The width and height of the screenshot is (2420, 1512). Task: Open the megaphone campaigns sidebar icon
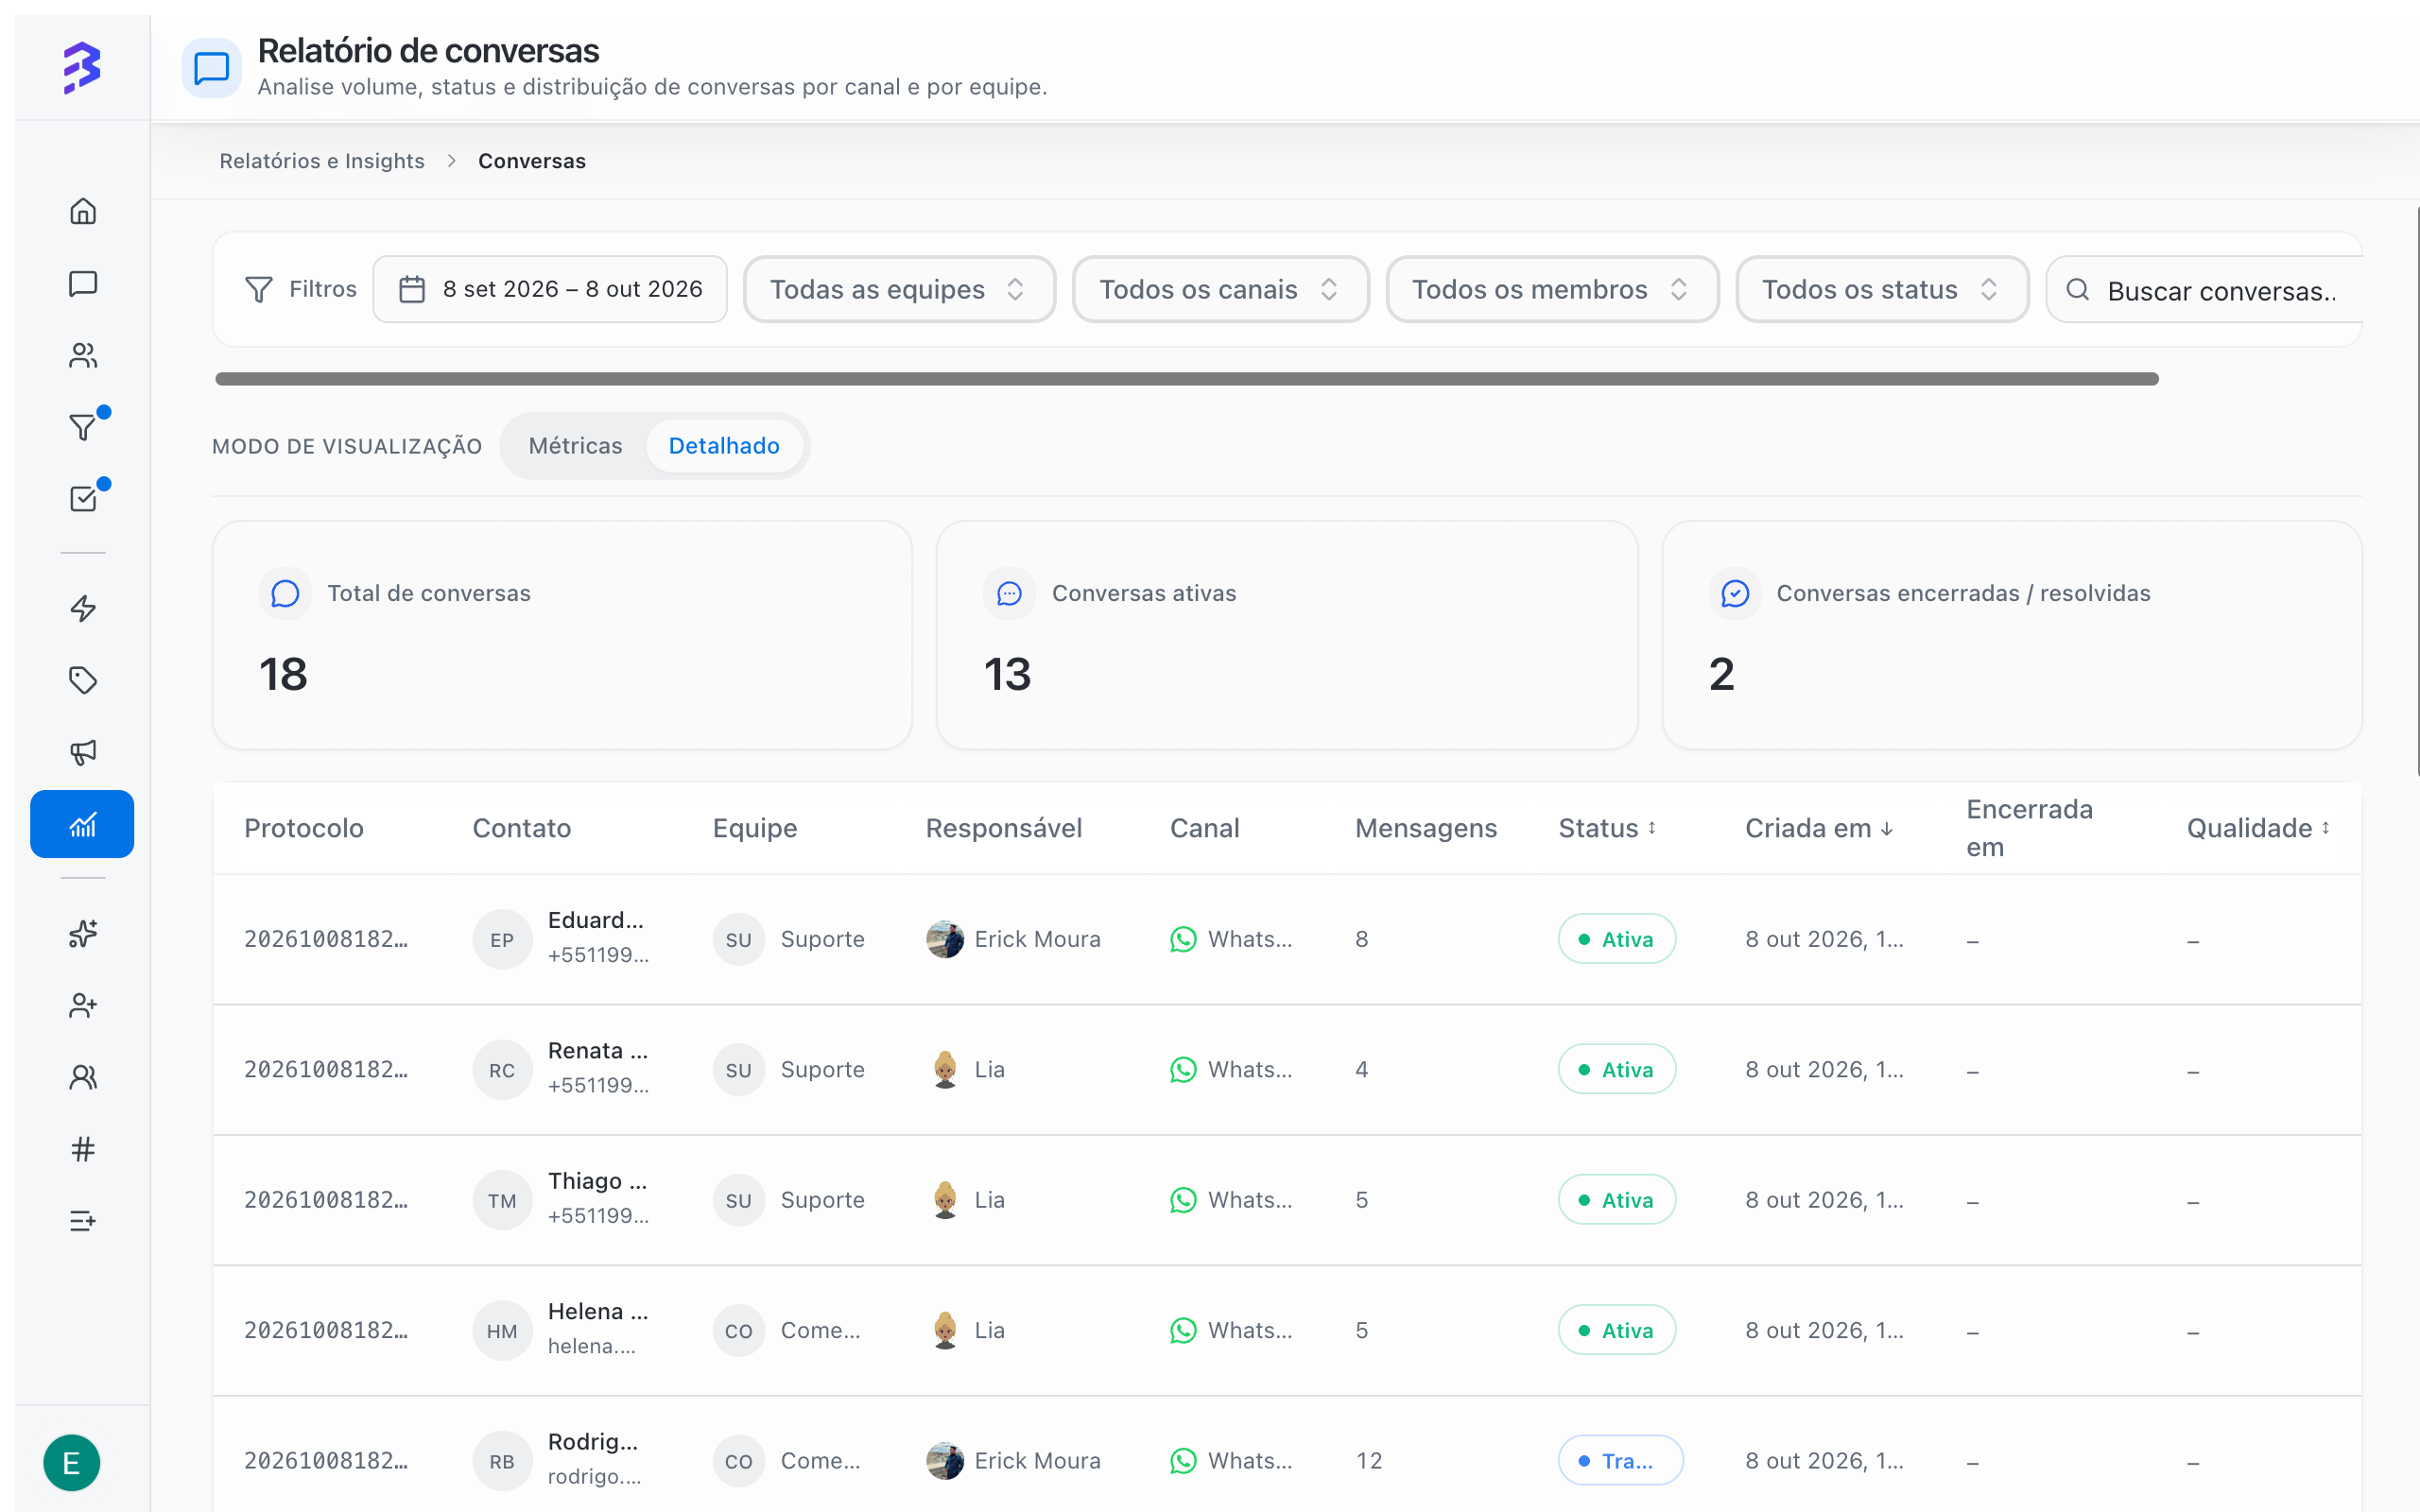pos(83,752)
